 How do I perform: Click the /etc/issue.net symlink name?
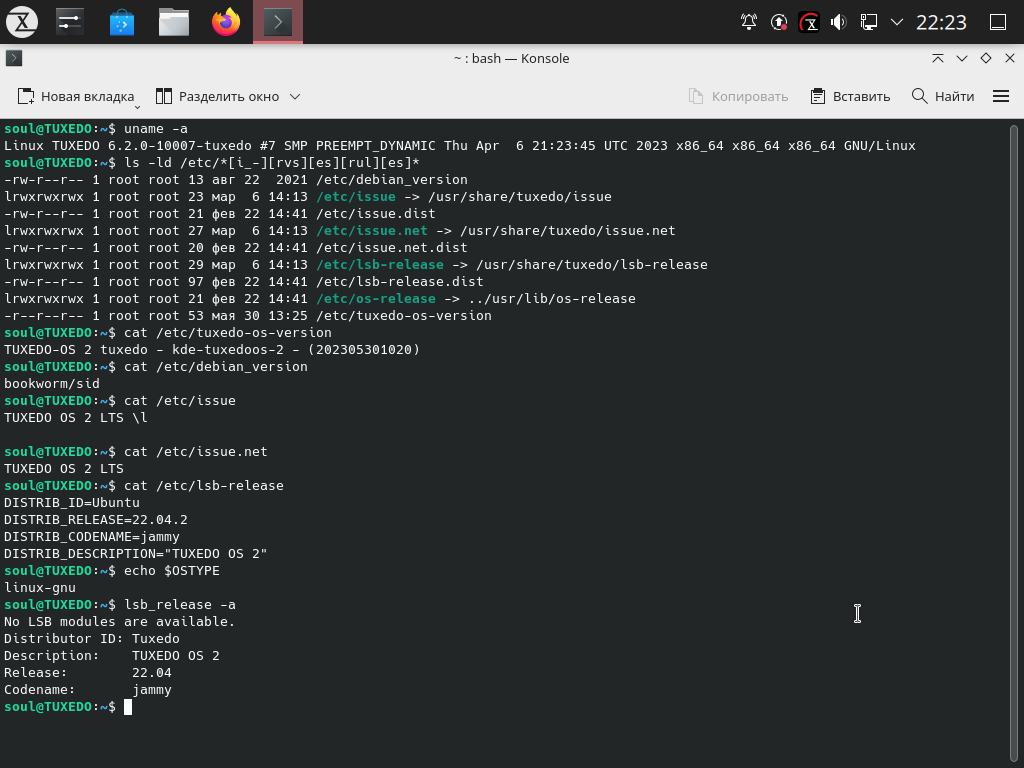pyautogui.click(x=372, y=231)
